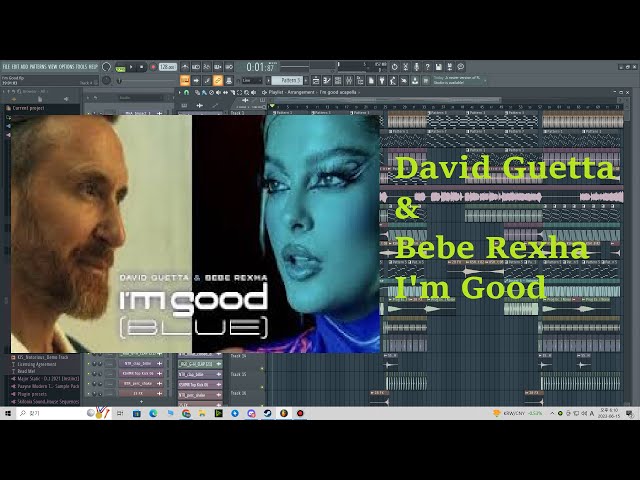Open the Pattern 5 selector dropdown
Screen dimensions: 640x480
click(287, 80)
